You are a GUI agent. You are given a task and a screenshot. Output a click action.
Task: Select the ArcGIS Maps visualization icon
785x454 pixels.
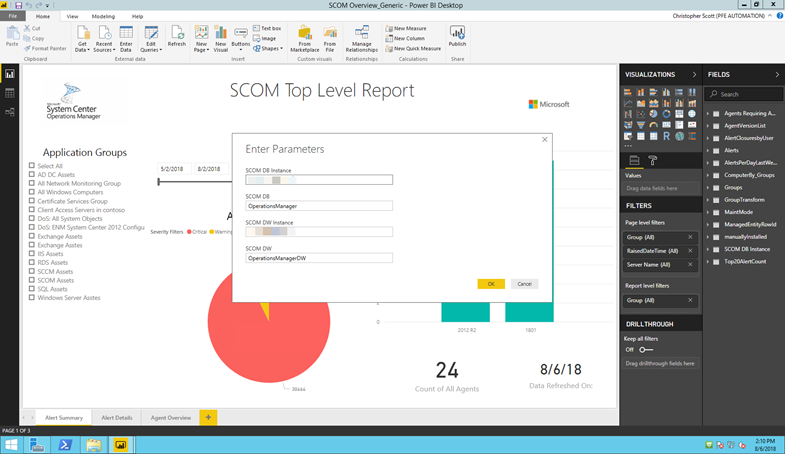679,136
